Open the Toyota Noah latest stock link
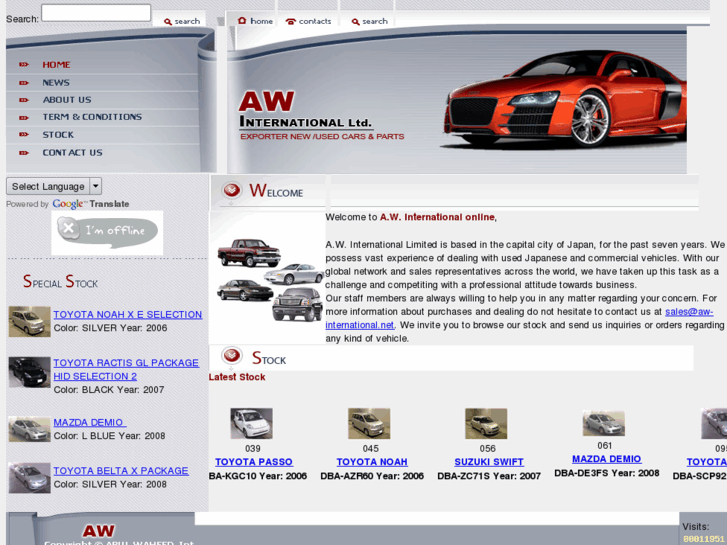This screenshot has height=545, width=727. point(372,462)
